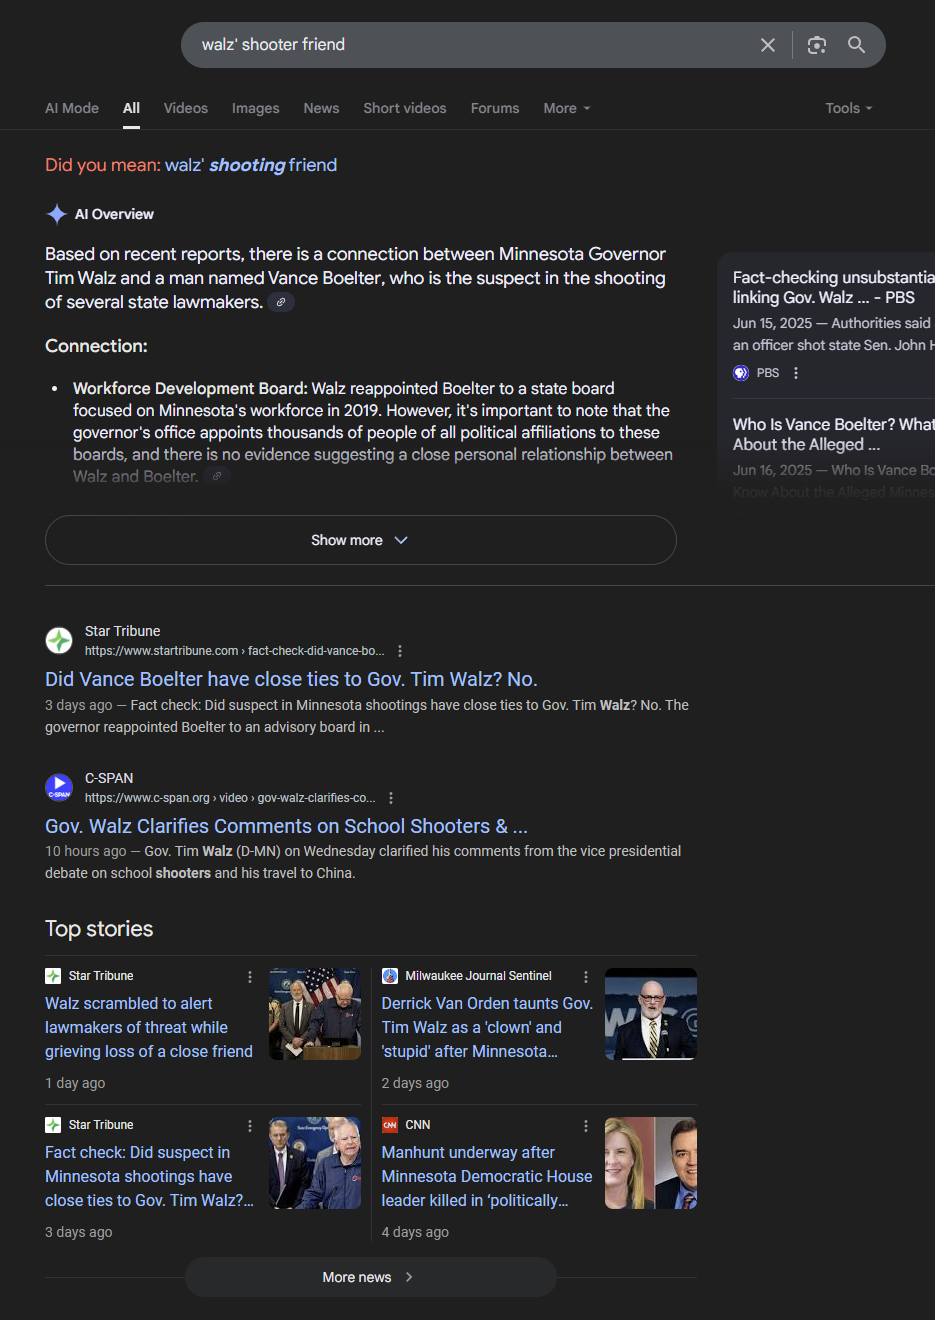
Task: Open source link icon after 'Walz and Boelter'
Action: pyautogui.click(x=217, y=476)
